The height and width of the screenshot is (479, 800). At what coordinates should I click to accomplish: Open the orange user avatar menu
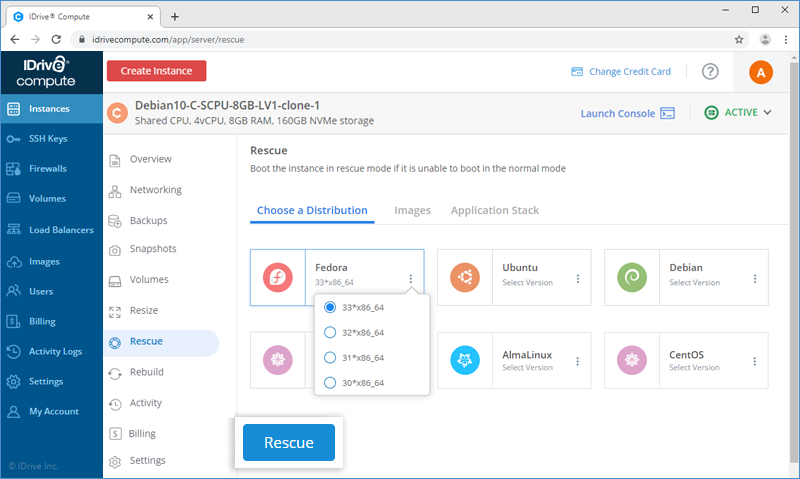(x=760, y=72)
